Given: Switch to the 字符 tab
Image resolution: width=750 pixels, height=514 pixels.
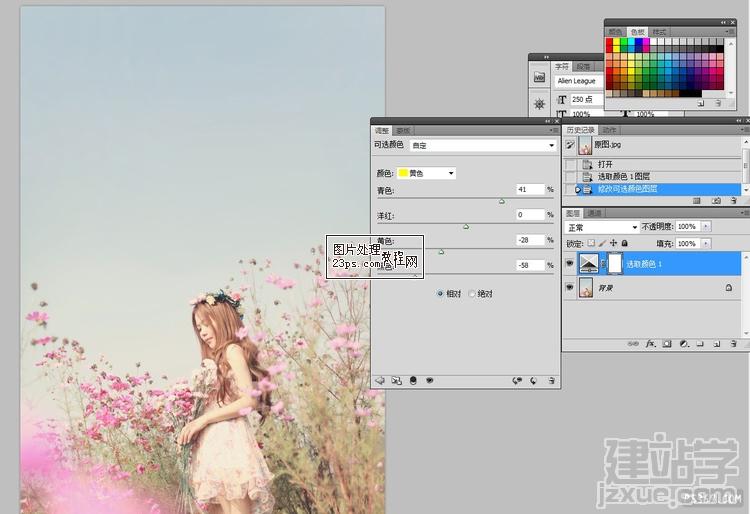Looking at the screenshot, I should (x=562, y=66).
